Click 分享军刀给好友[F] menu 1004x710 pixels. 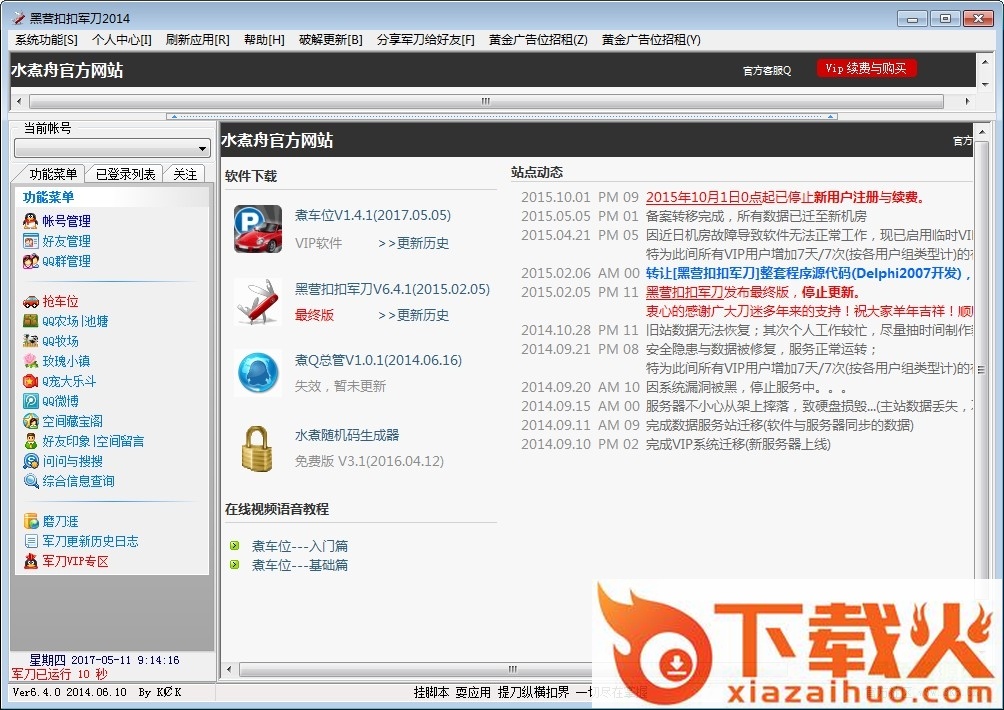pos(425,40)
